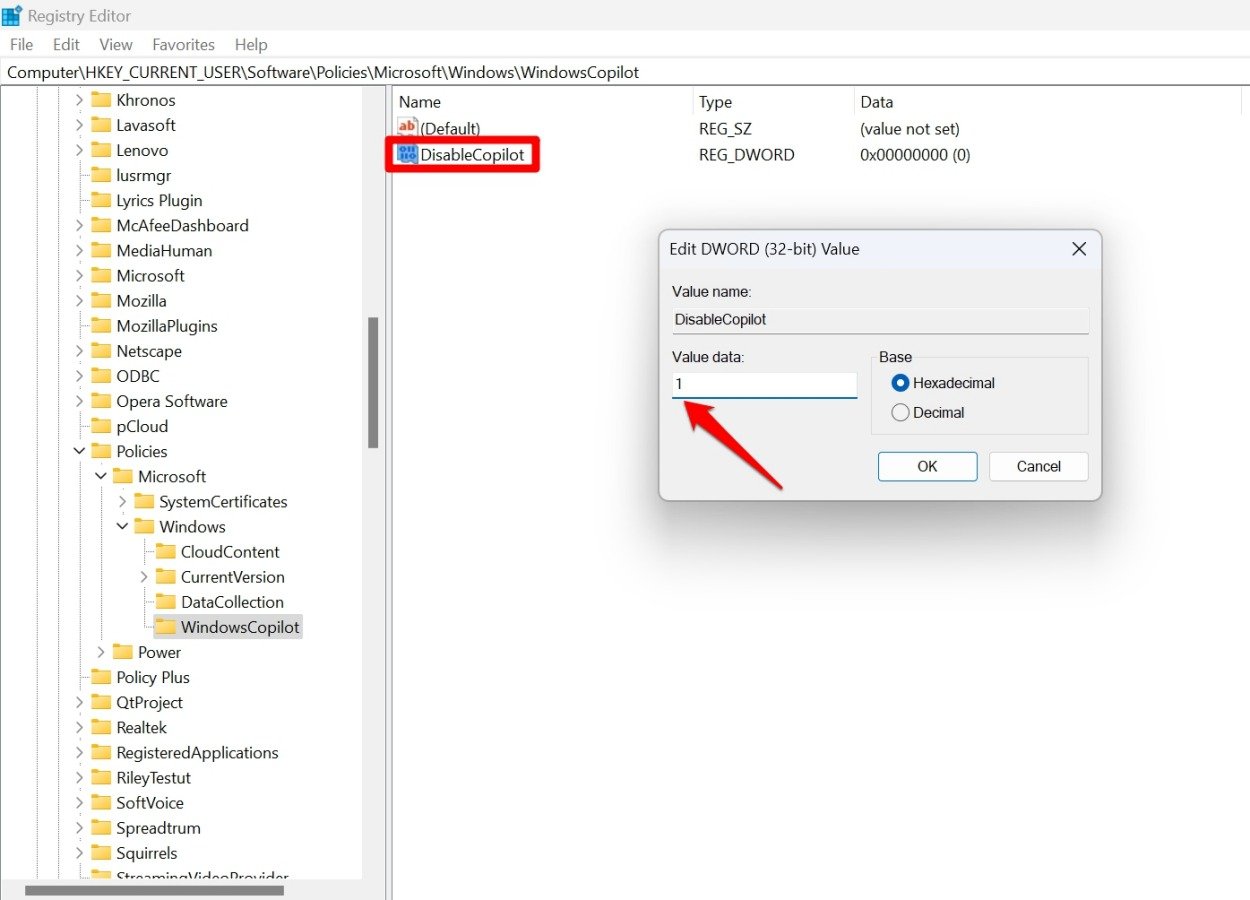Close the Edit DWORD dialog with X
This screenshot has width=1250, height=900.
[1079, 249]
